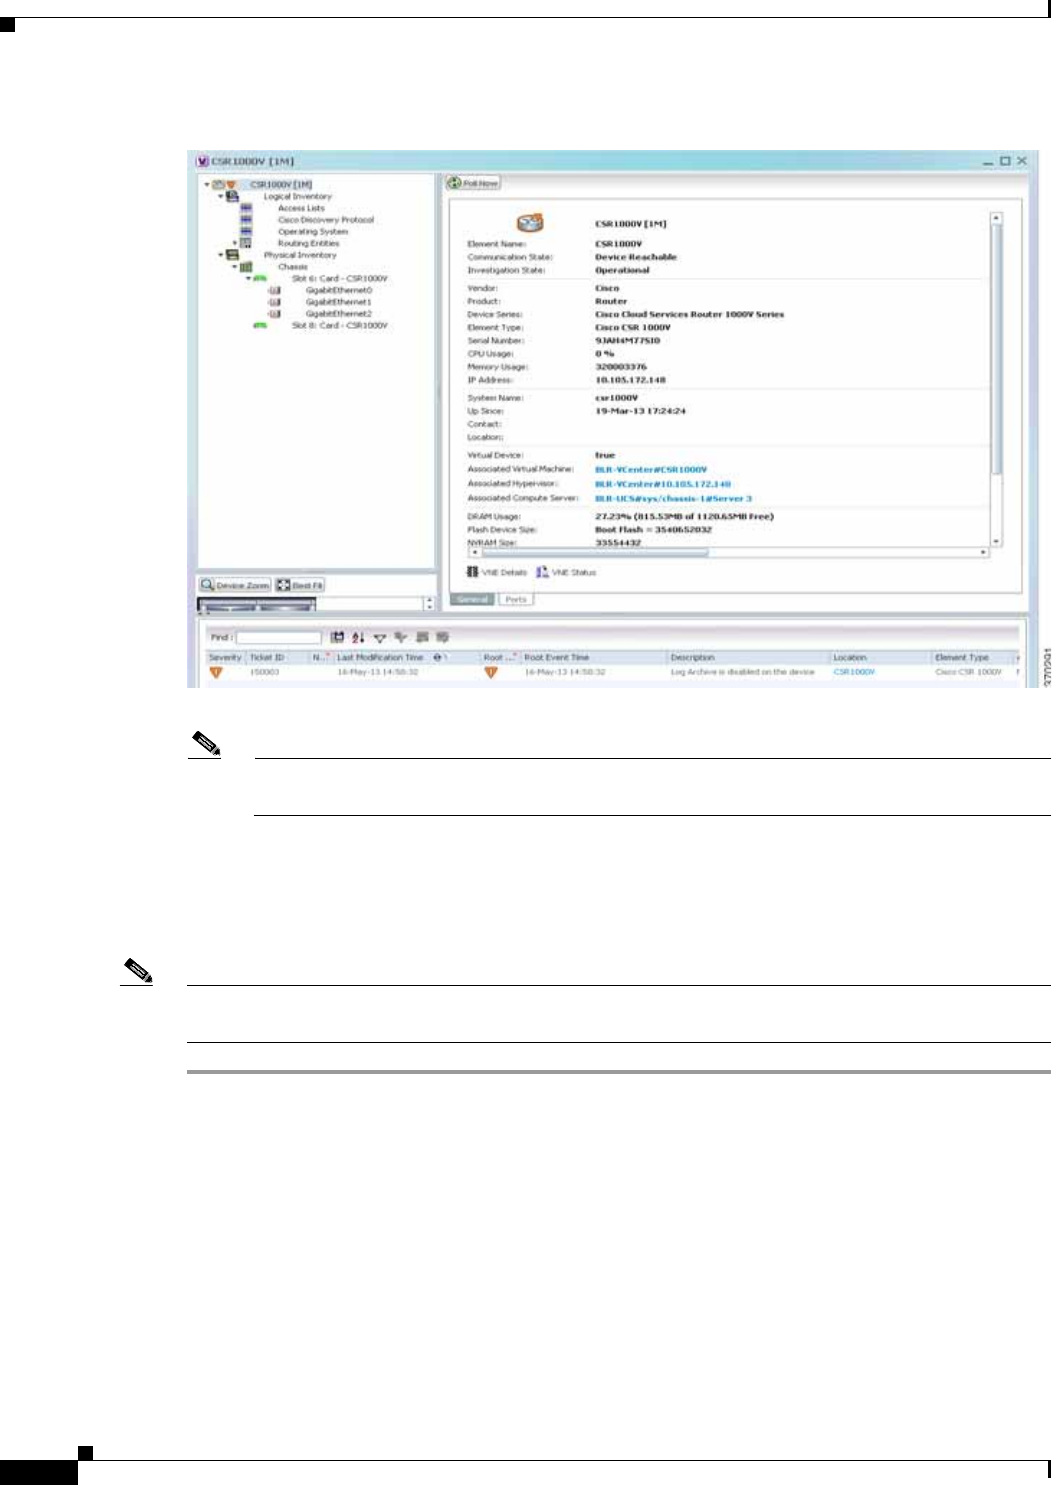The image size is (1052, 1485).
Task: Click the Slot 8 card icon
Action: (260, 325)
